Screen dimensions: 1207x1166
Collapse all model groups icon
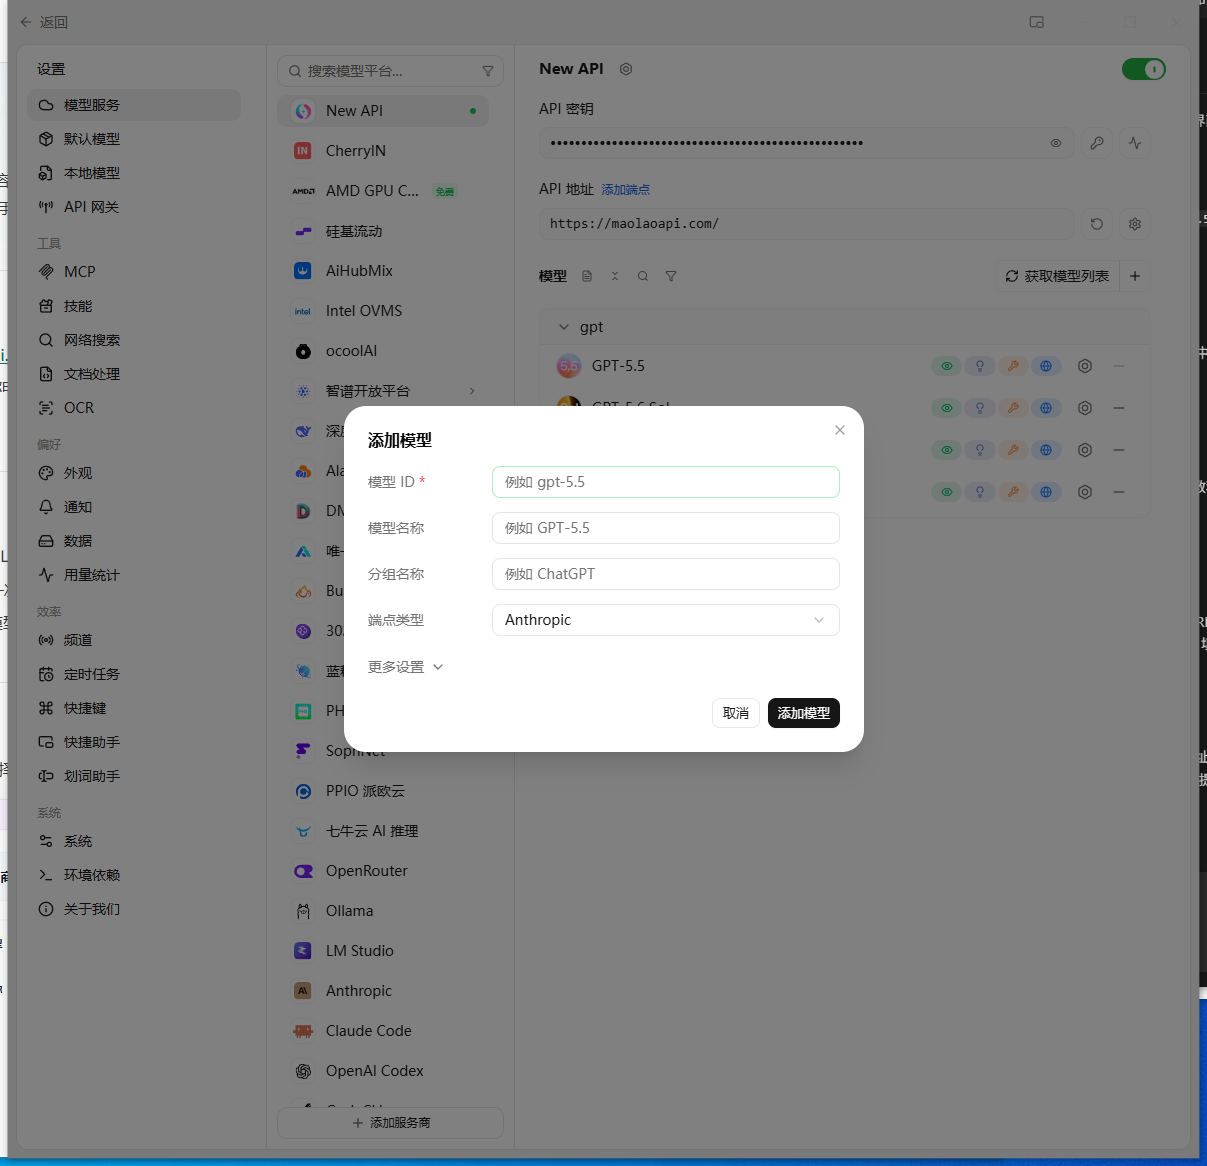(x=615, y=276)
